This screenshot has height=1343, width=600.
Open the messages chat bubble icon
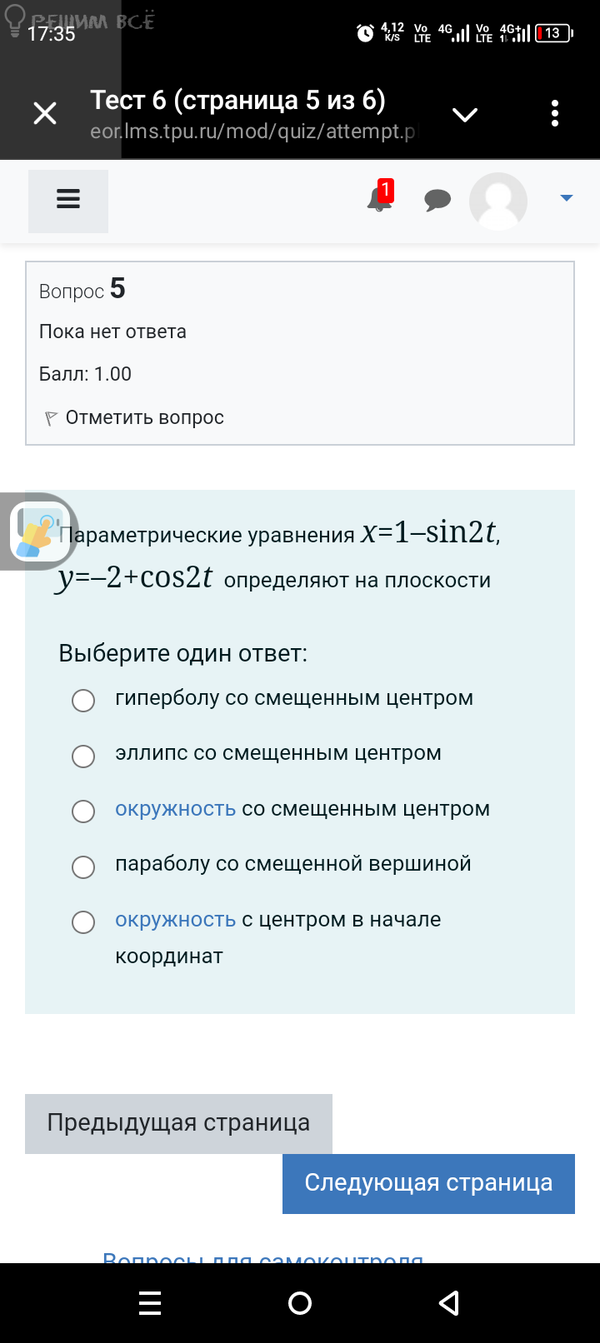coord(437,200)
